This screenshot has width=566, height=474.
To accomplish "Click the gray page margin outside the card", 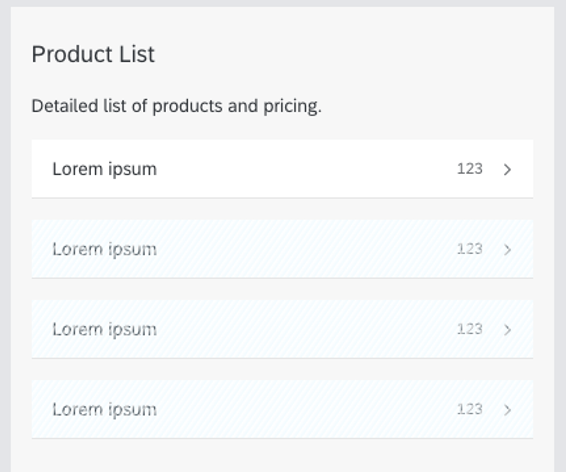I will click(x=560, y=235).
